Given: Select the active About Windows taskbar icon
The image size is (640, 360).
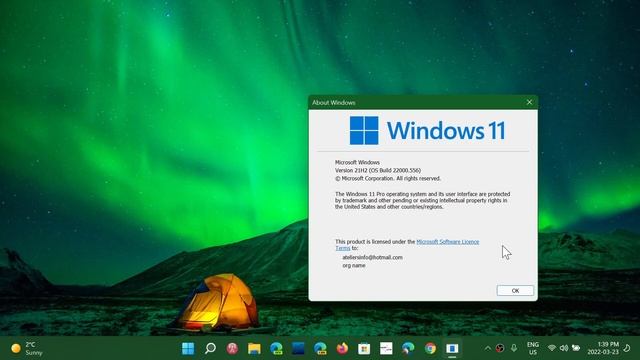Looking at the screenshot, I should 452,349.
